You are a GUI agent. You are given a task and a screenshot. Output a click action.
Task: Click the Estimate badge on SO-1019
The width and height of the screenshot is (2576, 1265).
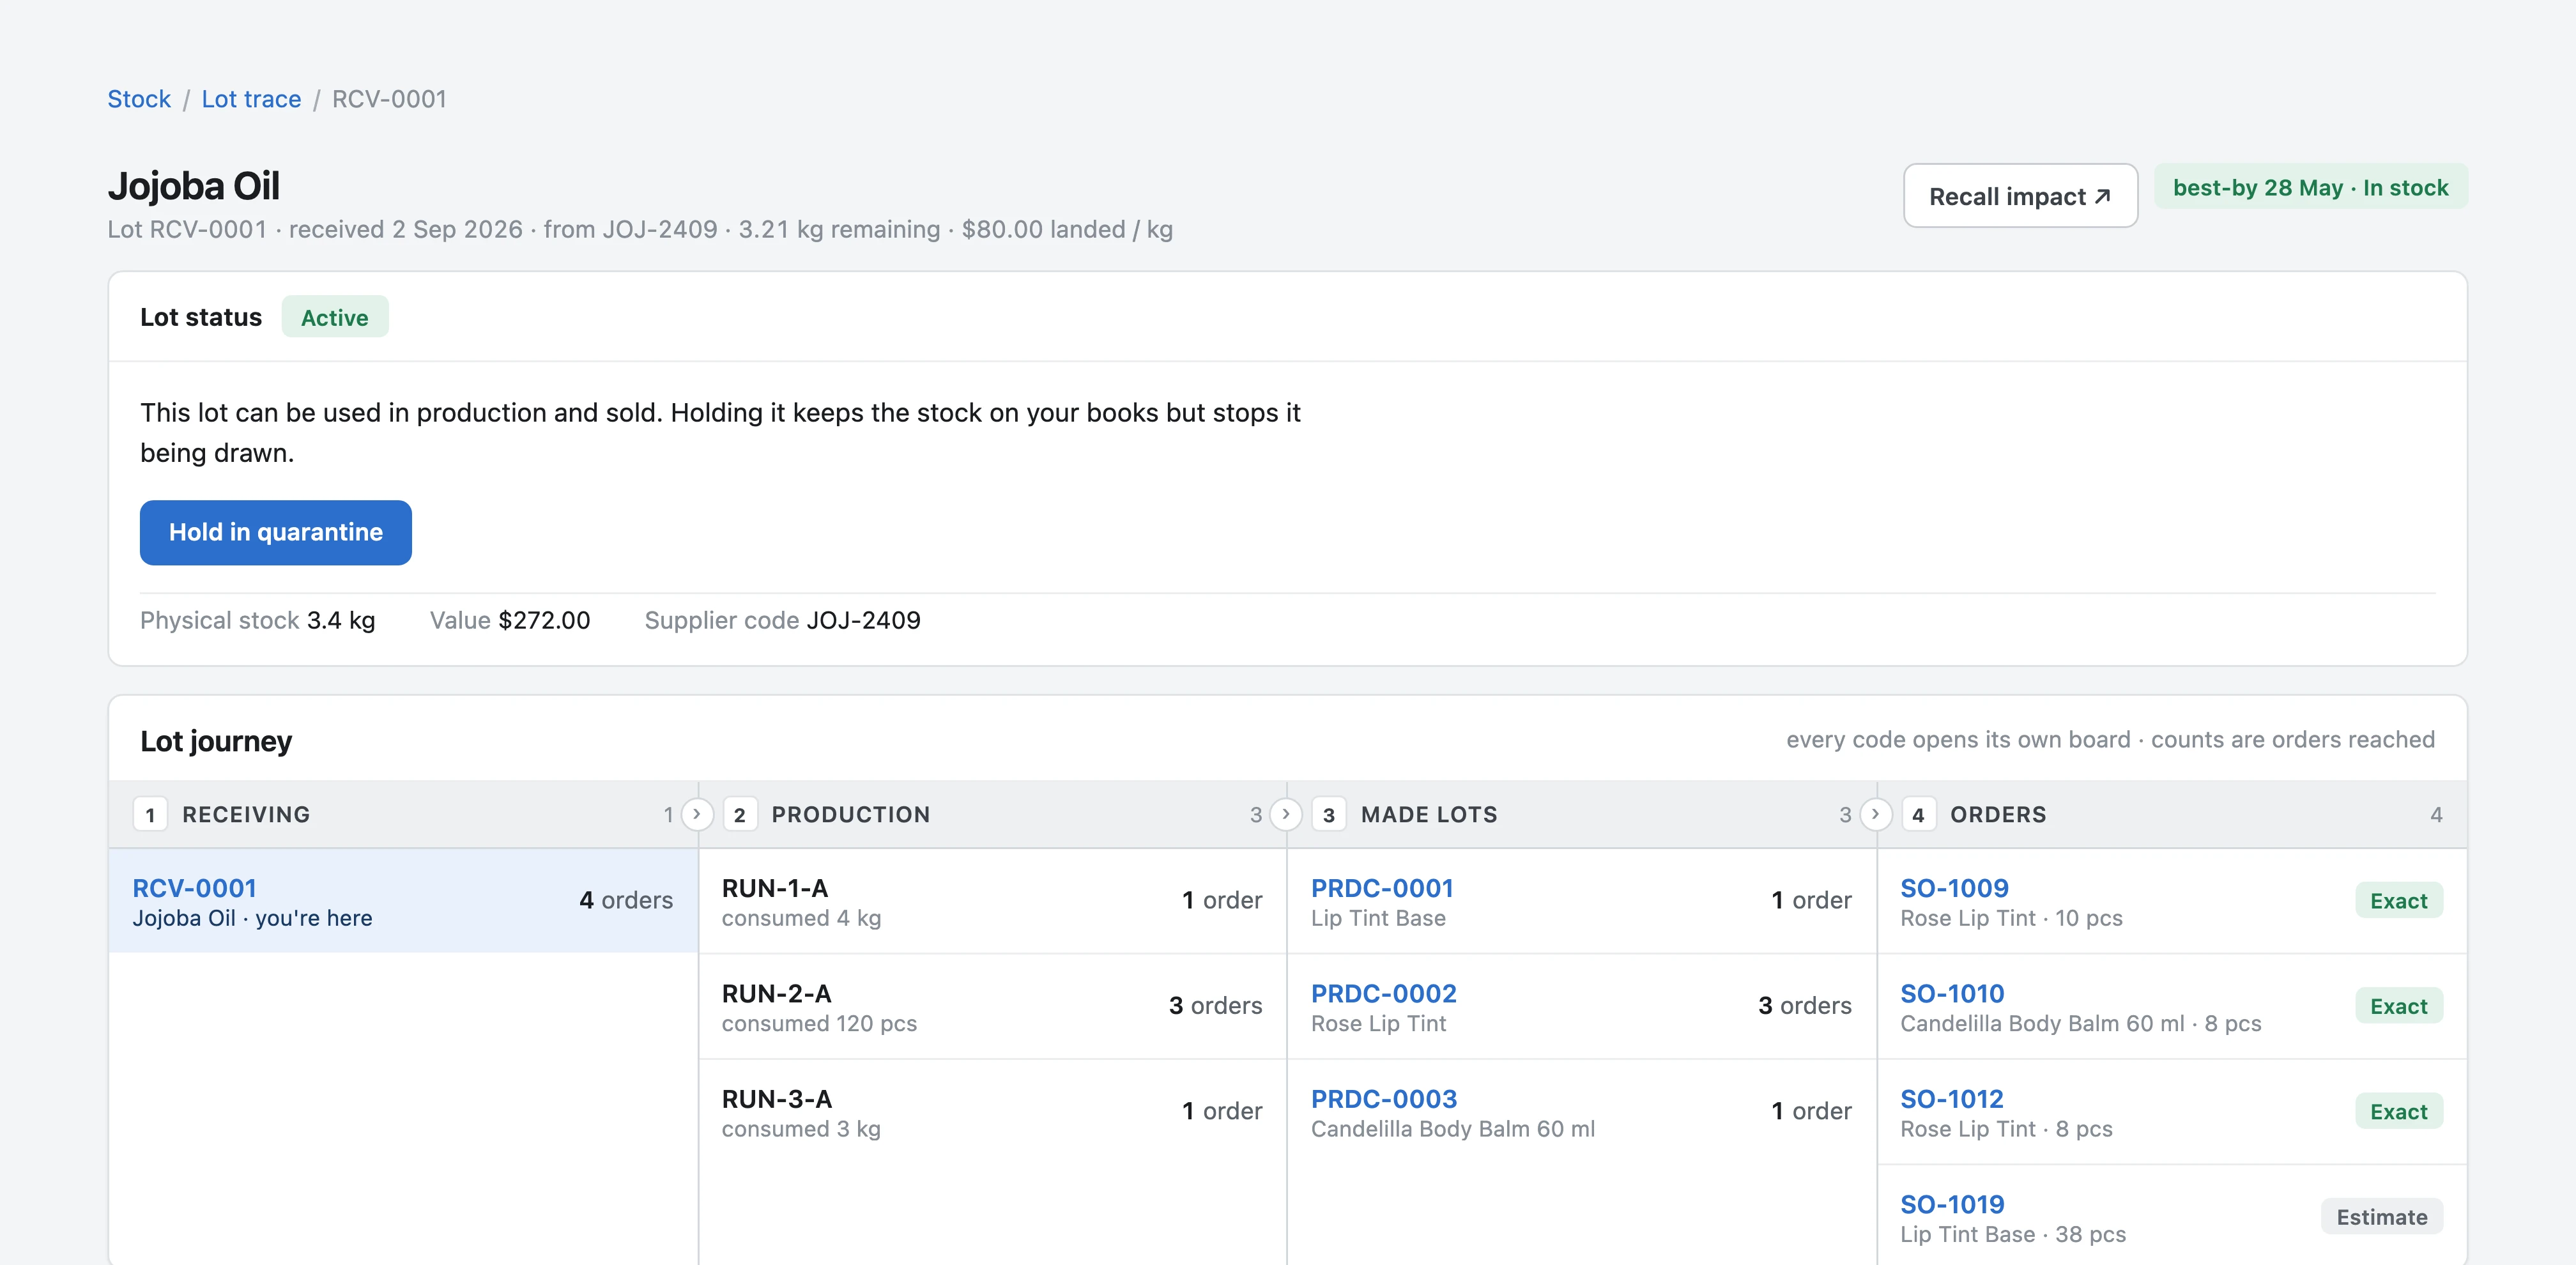(x=2381, y=1217)
